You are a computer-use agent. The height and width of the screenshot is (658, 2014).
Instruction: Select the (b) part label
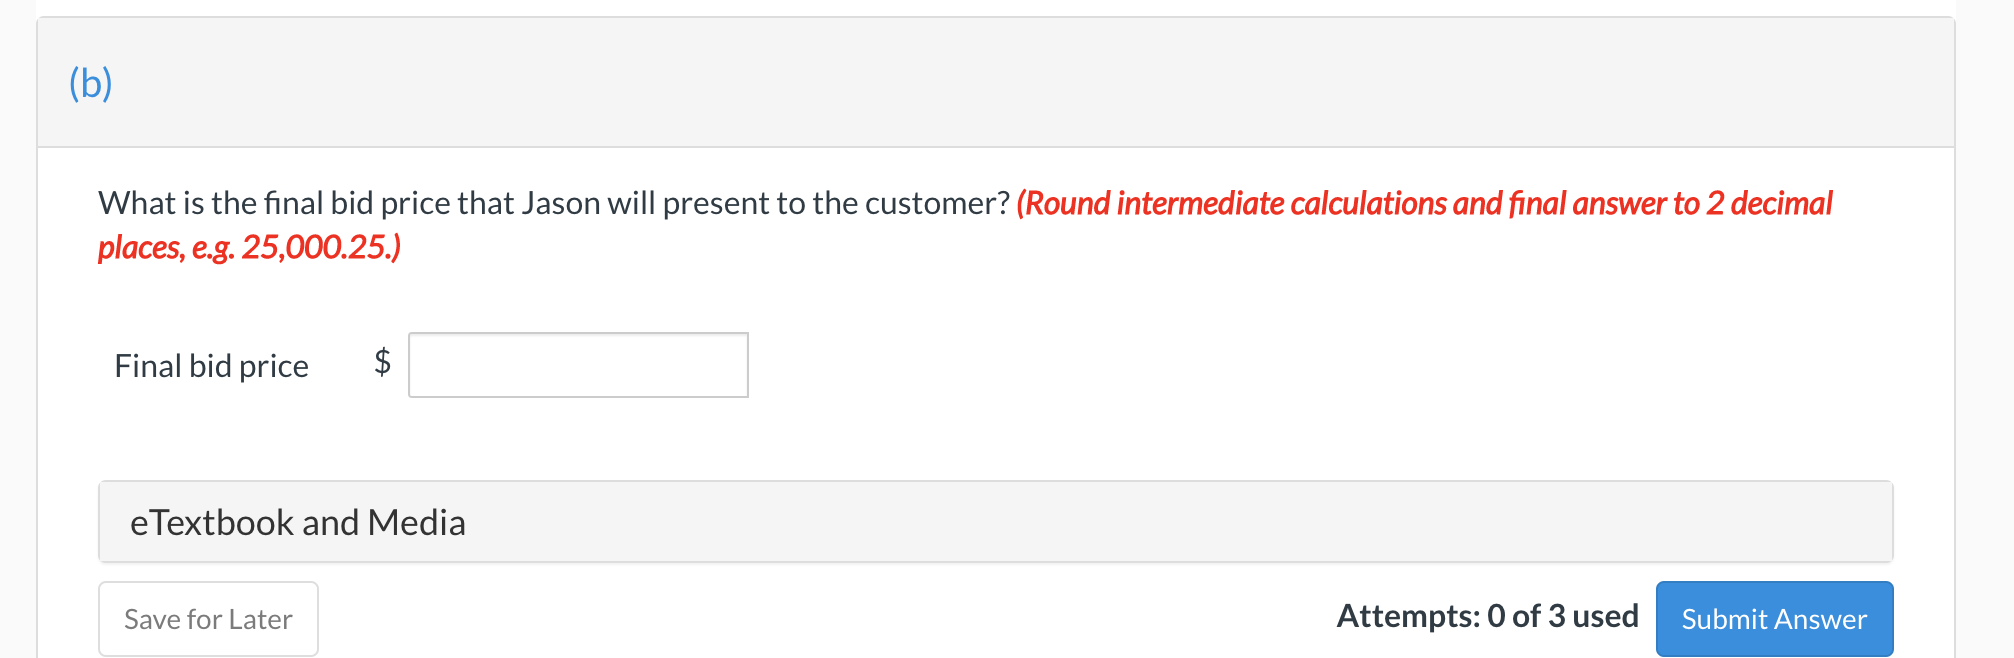point(90,83)
